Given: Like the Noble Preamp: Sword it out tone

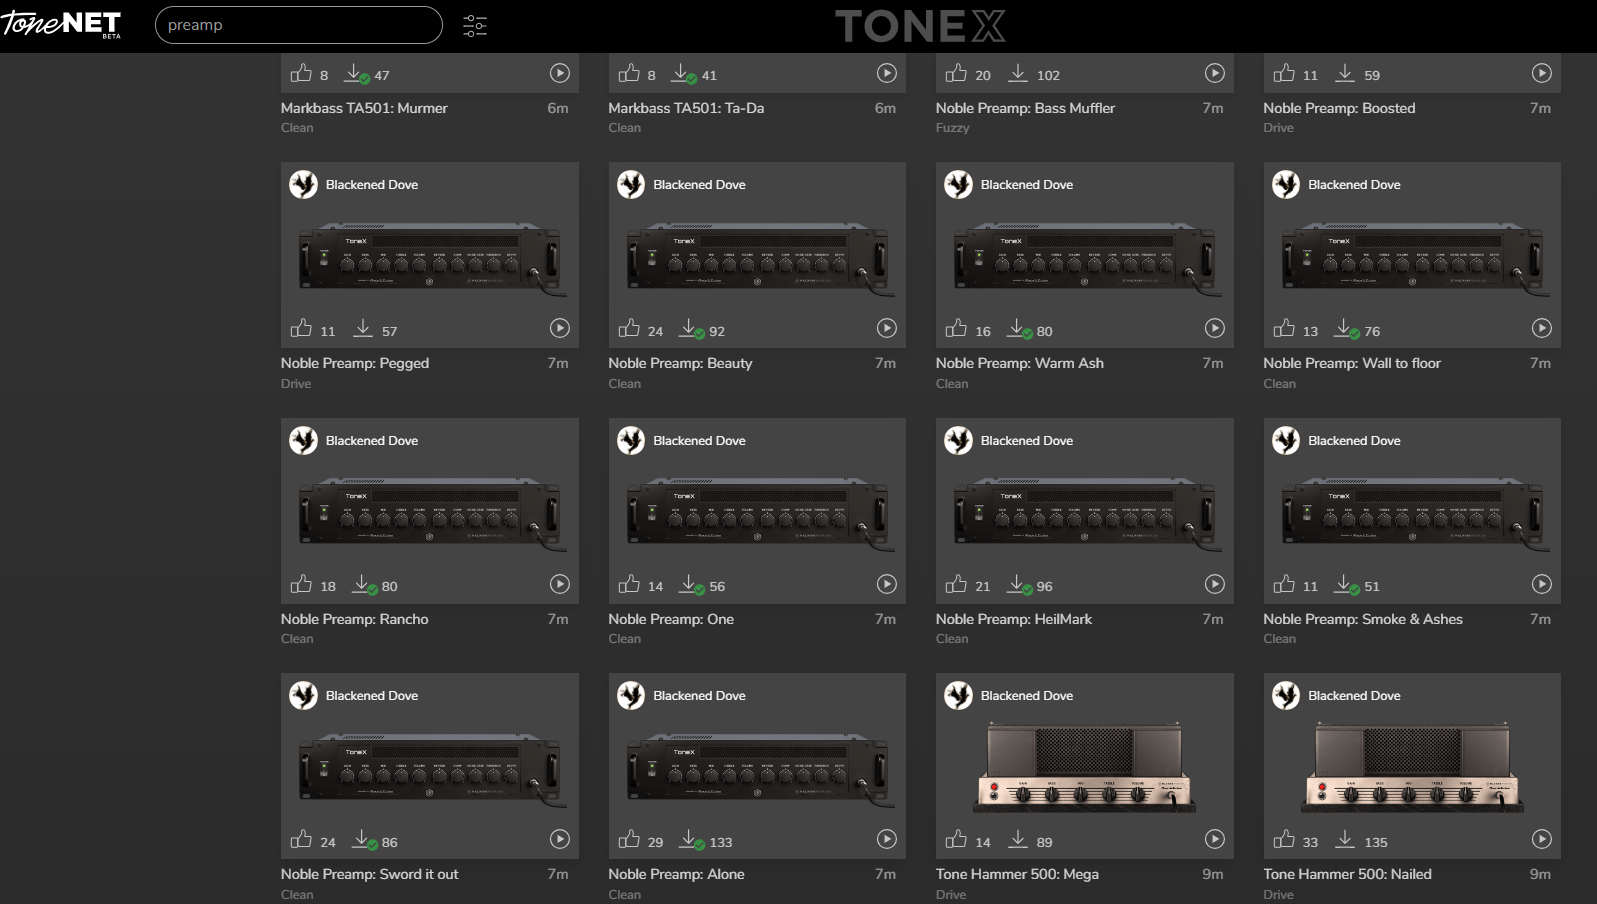Looking at the screenshot, I should tap(301, 839).
